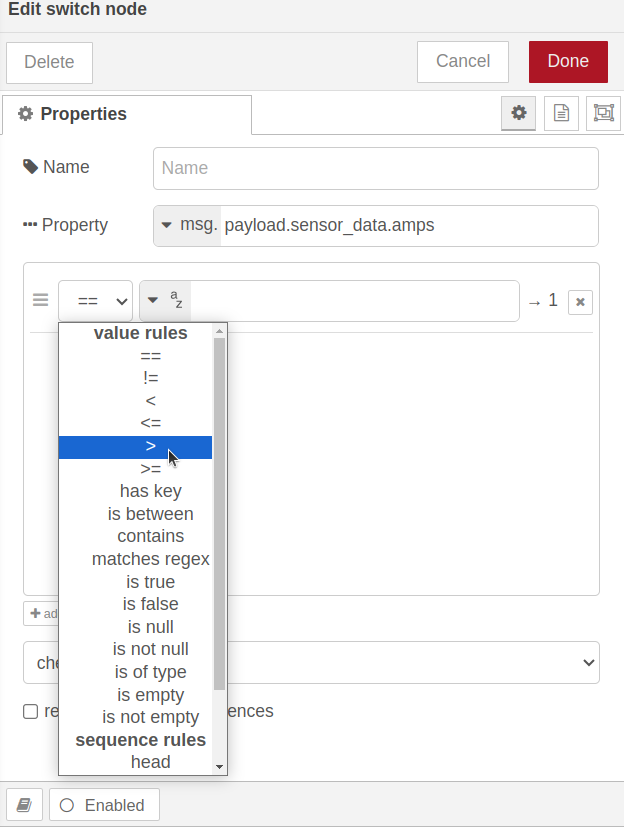
Task: Choose the 'is not empty' rule
Action: pos(135,717)
